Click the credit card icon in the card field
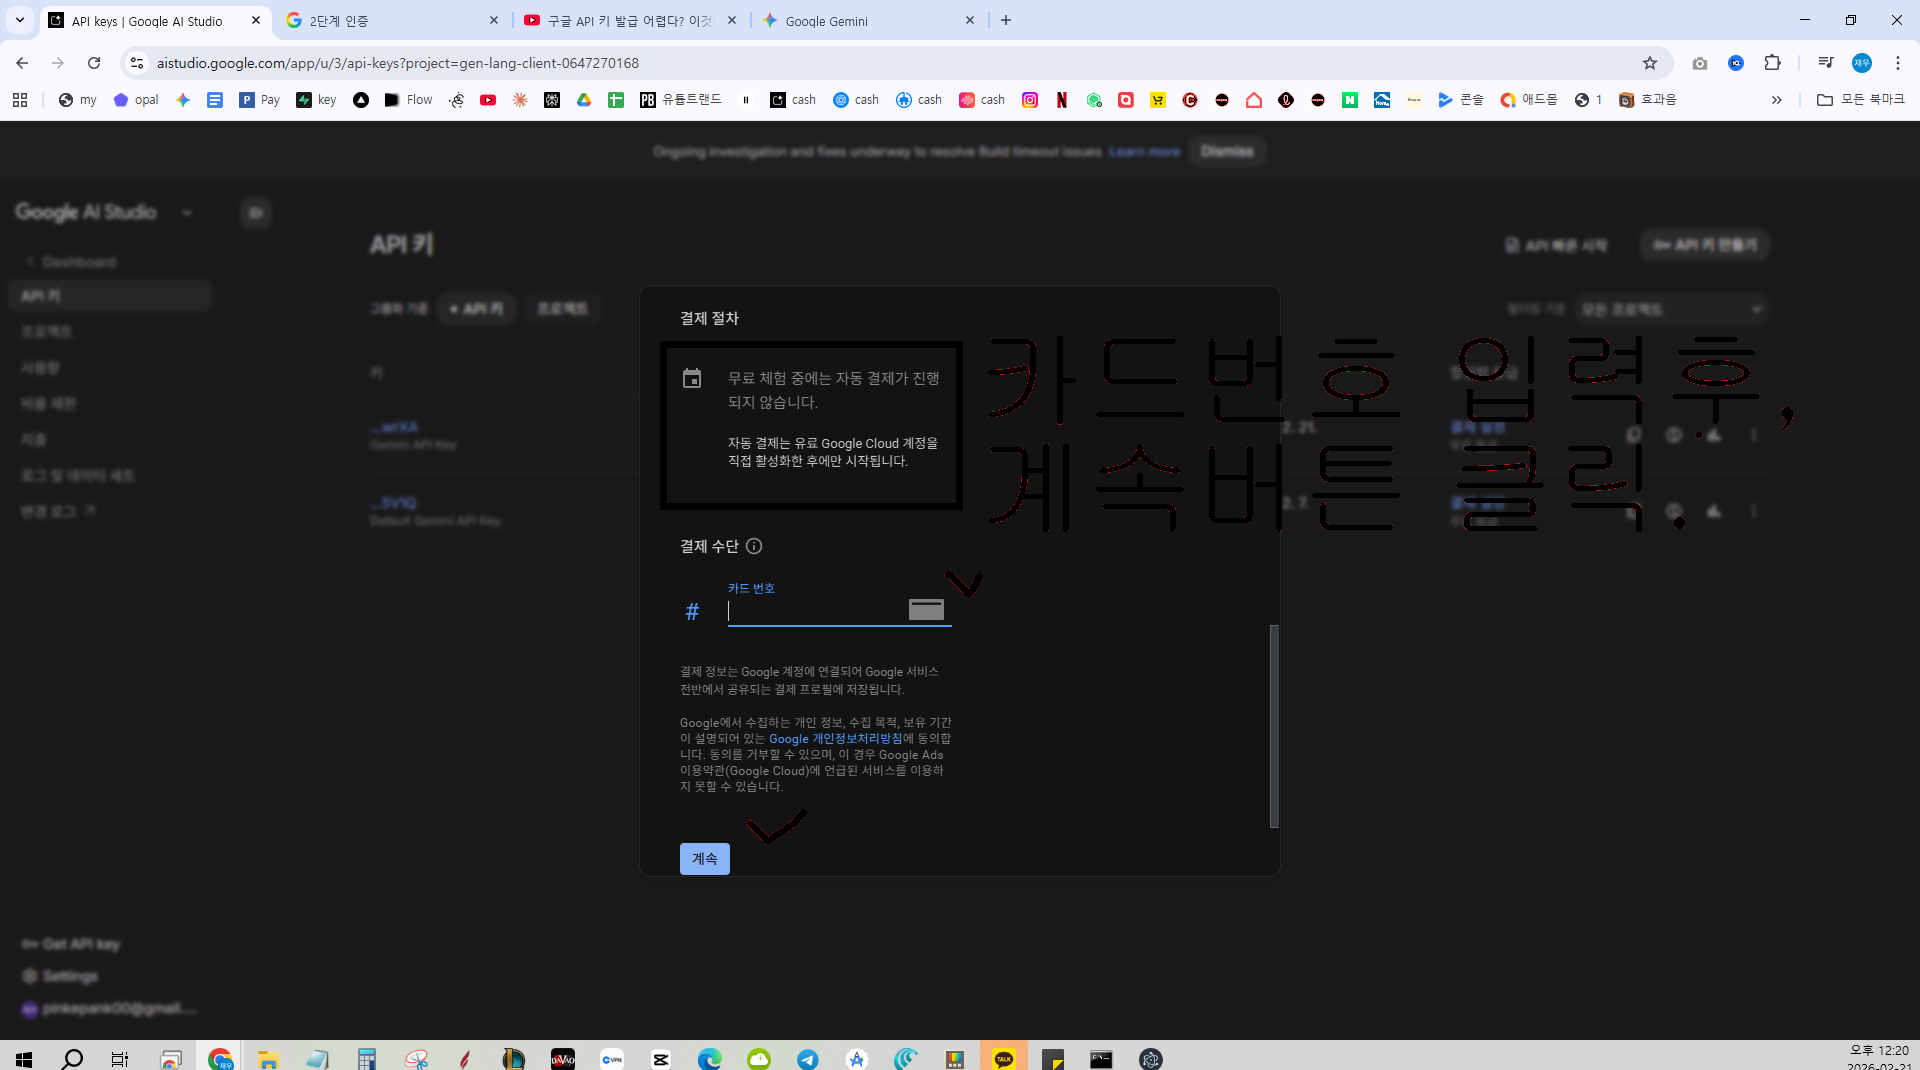 click(926, 610)
